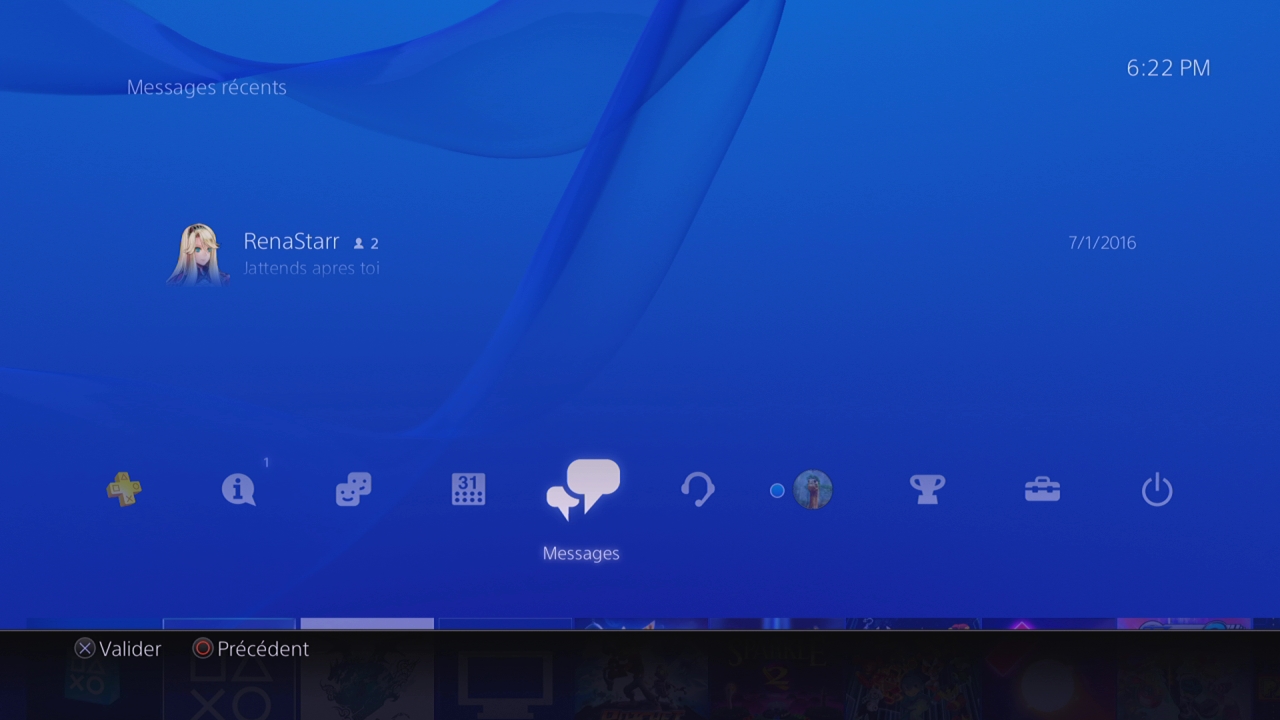Click the clock showing 6:22 PM
Image resolution: width=1280 pixels, height=720 pixels.
click(1168, 68)
